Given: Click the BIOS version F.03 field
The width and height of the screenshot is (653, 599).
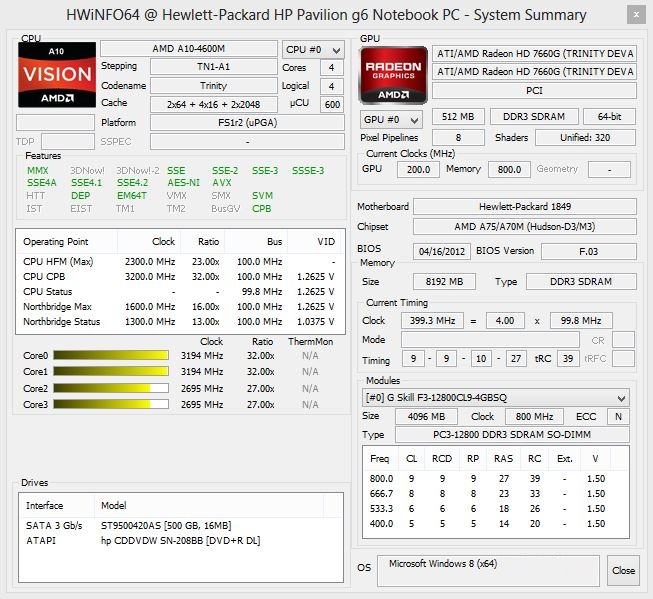Looking at the screenshot, I should (588, 252).
